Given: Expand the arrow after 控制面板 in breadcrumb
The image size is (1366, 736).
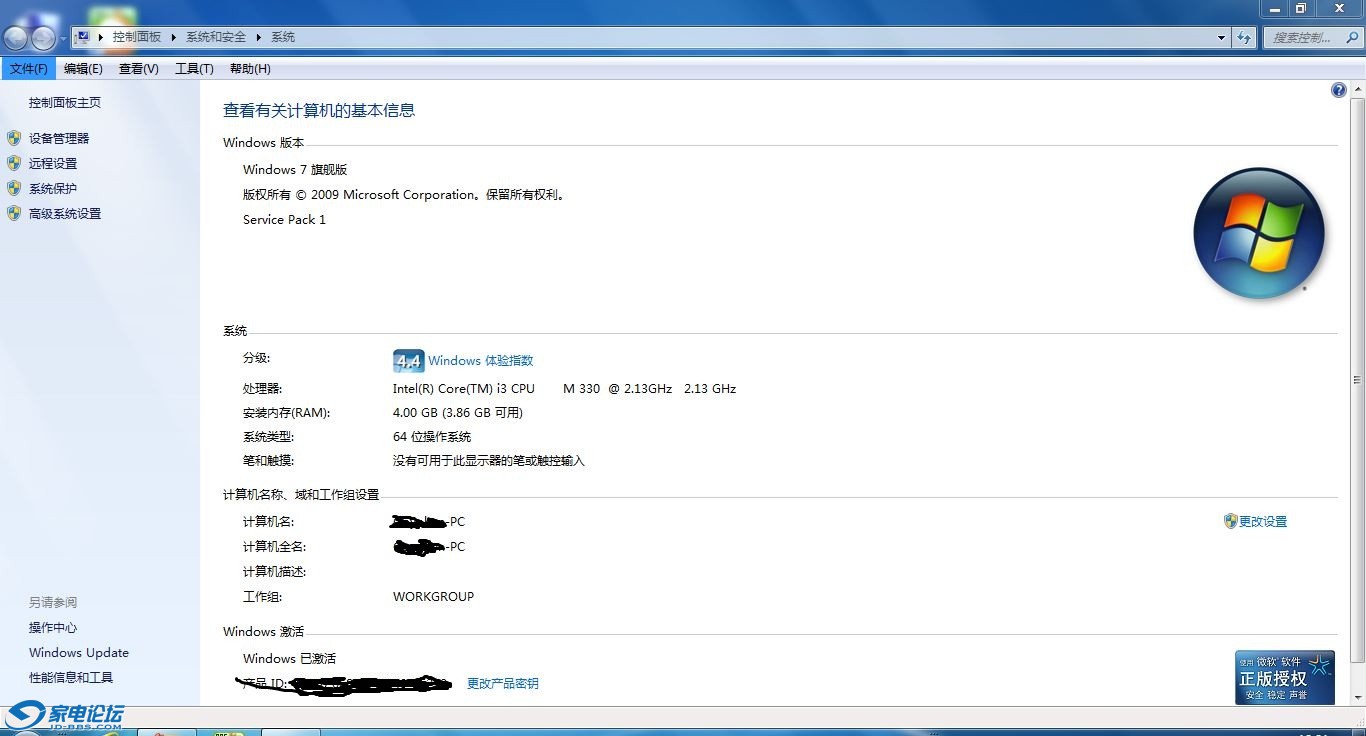Looking at the screenshot, I should pos(173,37).
